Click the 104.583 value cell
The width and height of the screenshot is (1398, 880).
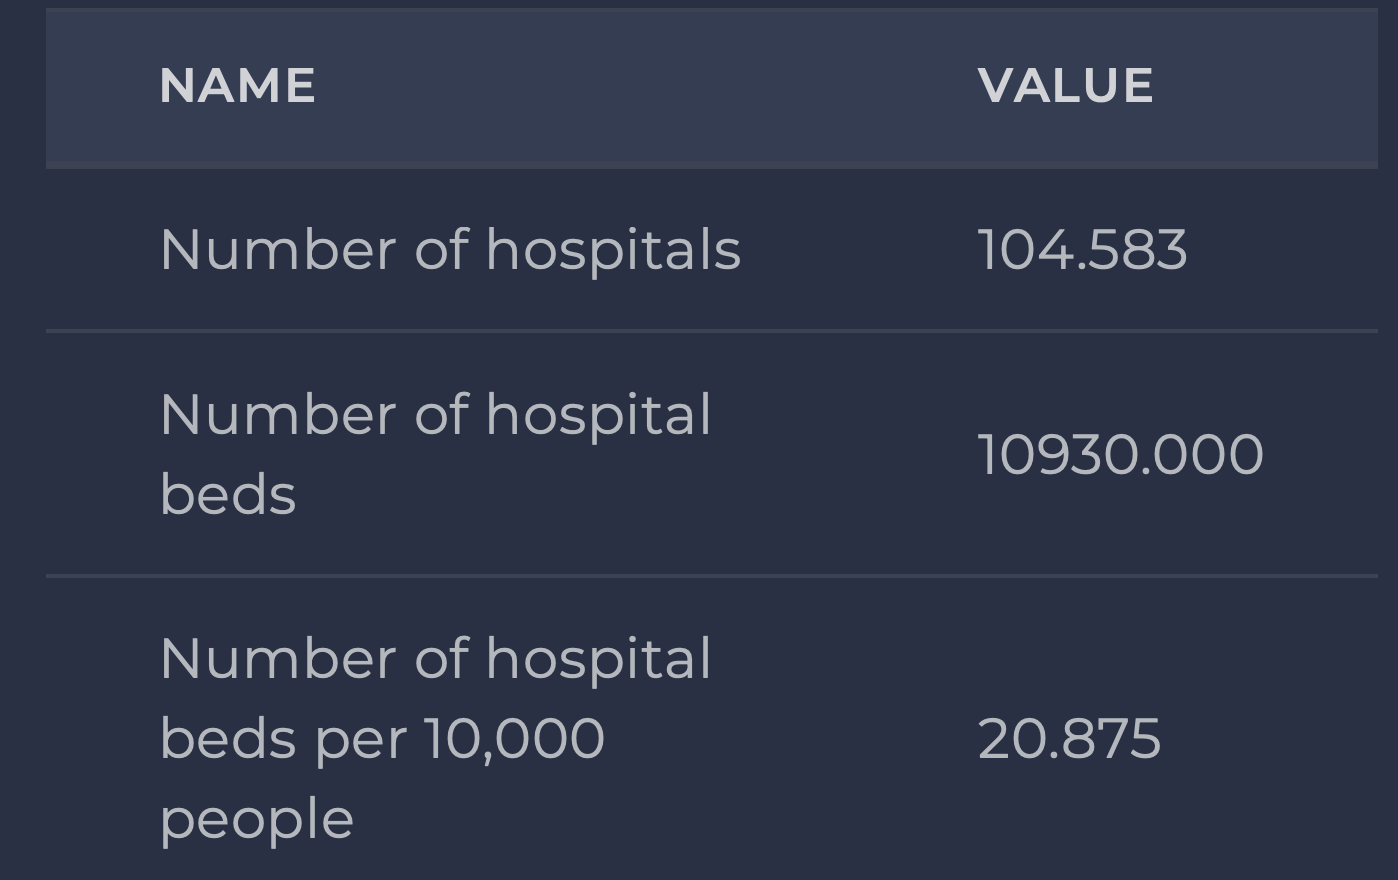(x=1082, y=249)
